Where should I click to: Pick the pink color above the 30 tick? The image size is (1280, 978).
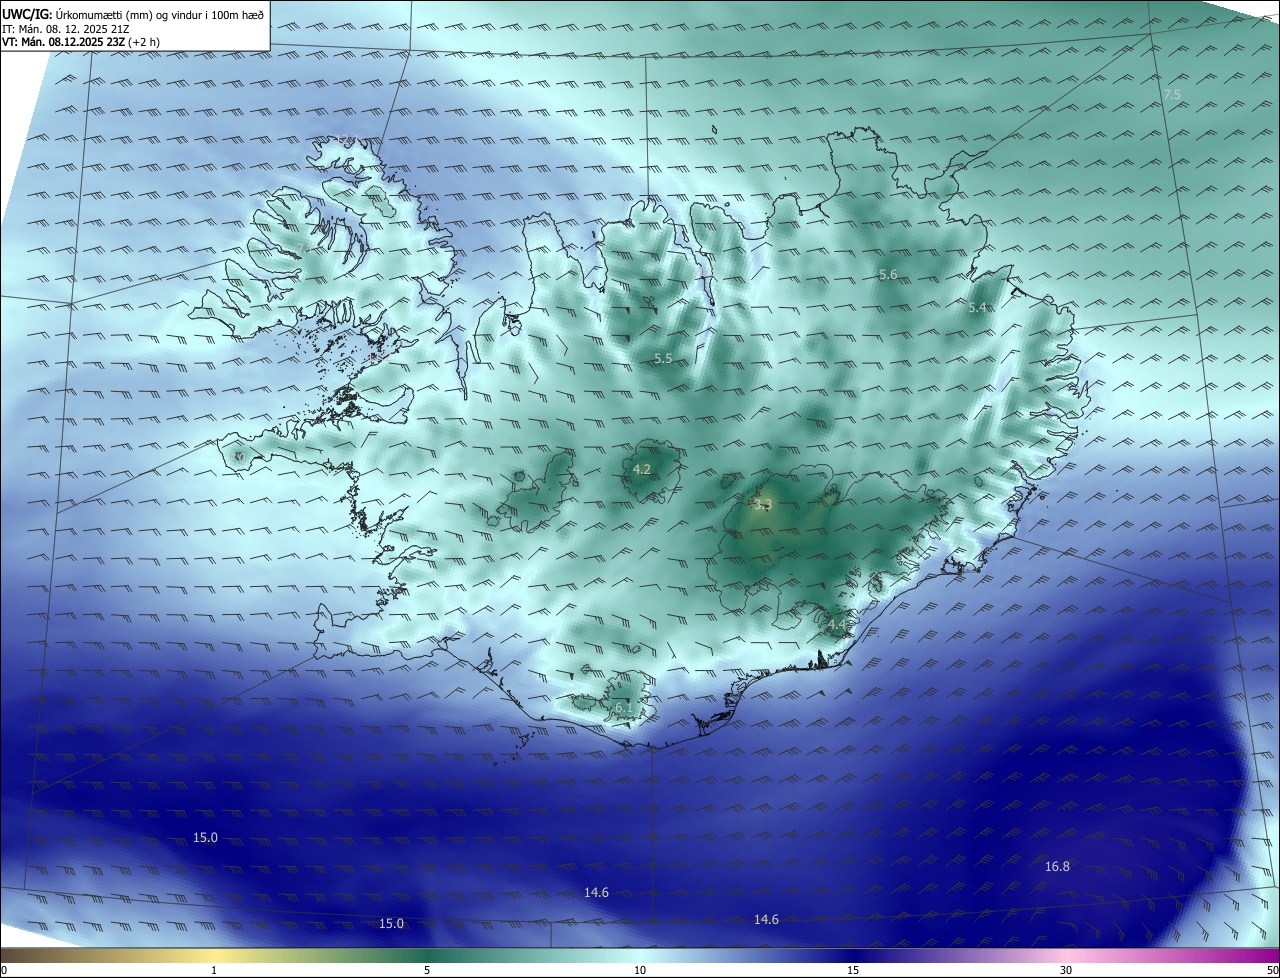[1066, 955]
